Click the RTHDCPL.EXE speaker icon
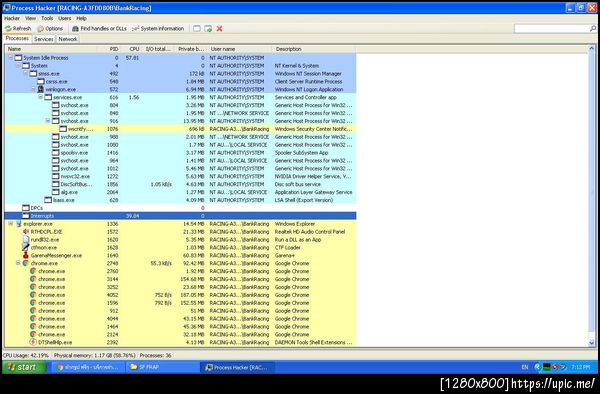600x394 pixels. point(26,232)
